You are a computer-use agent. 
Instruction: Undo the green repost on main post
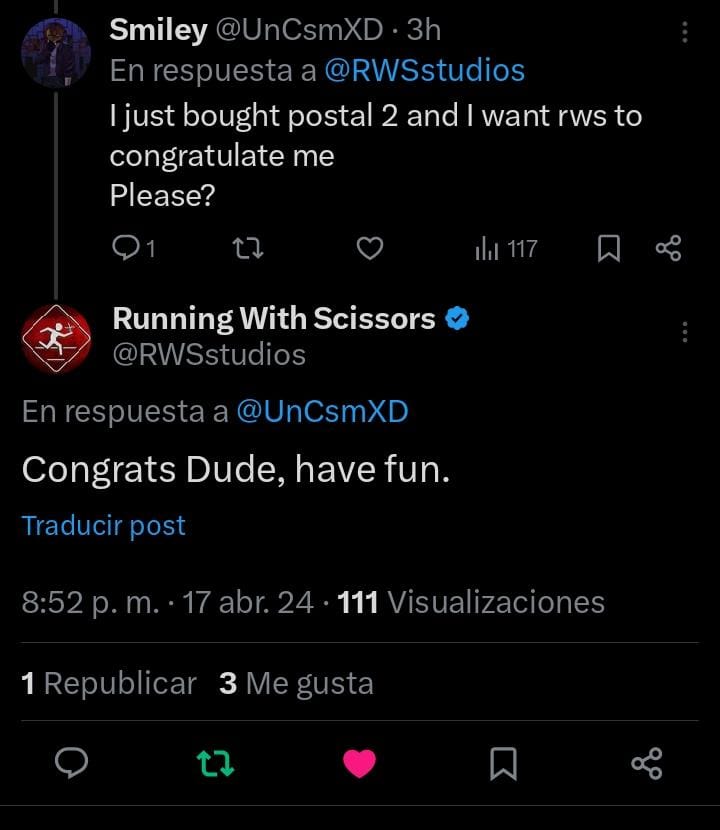coord(215,763)
